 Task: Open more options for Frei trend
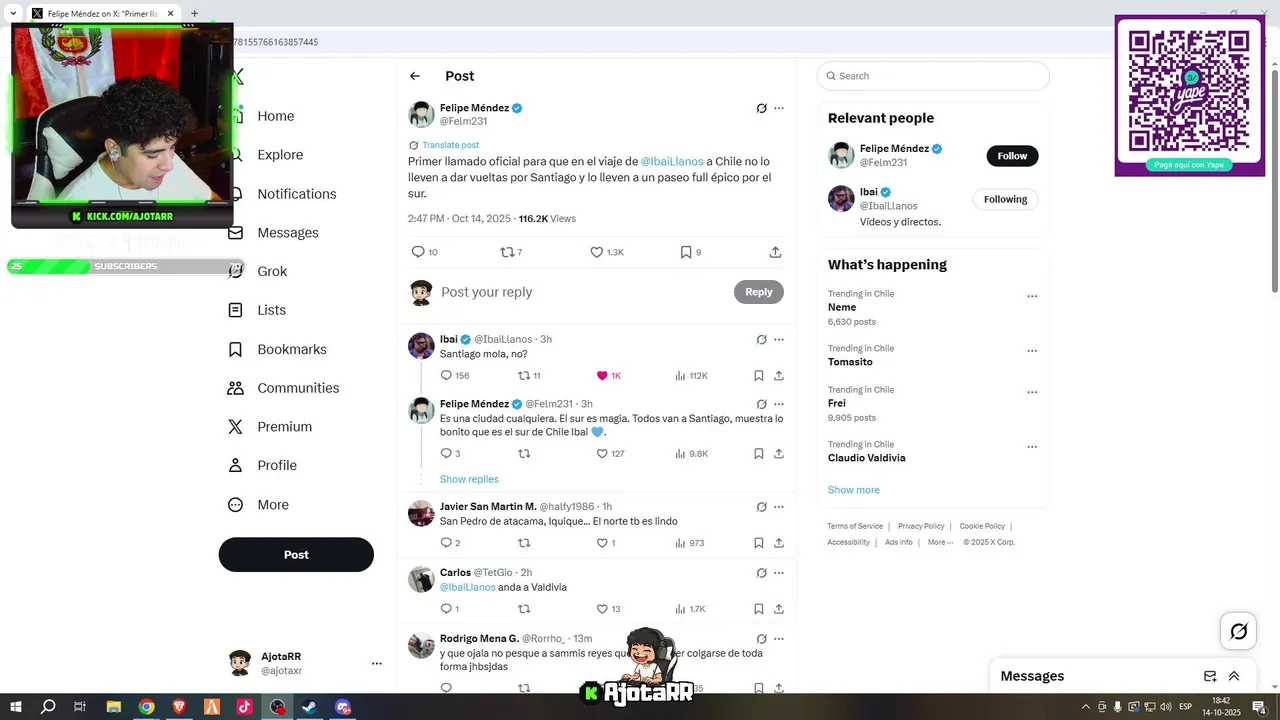(1032, 392)
